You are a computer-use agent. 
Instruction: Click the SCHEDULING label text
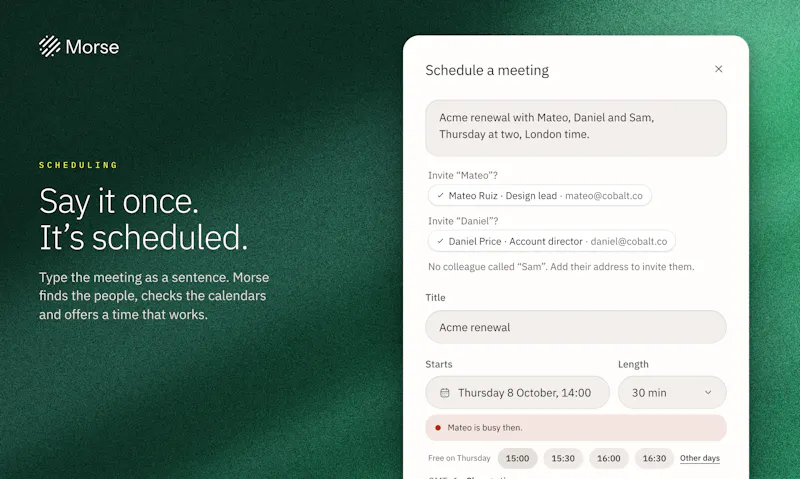click(78, 165)
